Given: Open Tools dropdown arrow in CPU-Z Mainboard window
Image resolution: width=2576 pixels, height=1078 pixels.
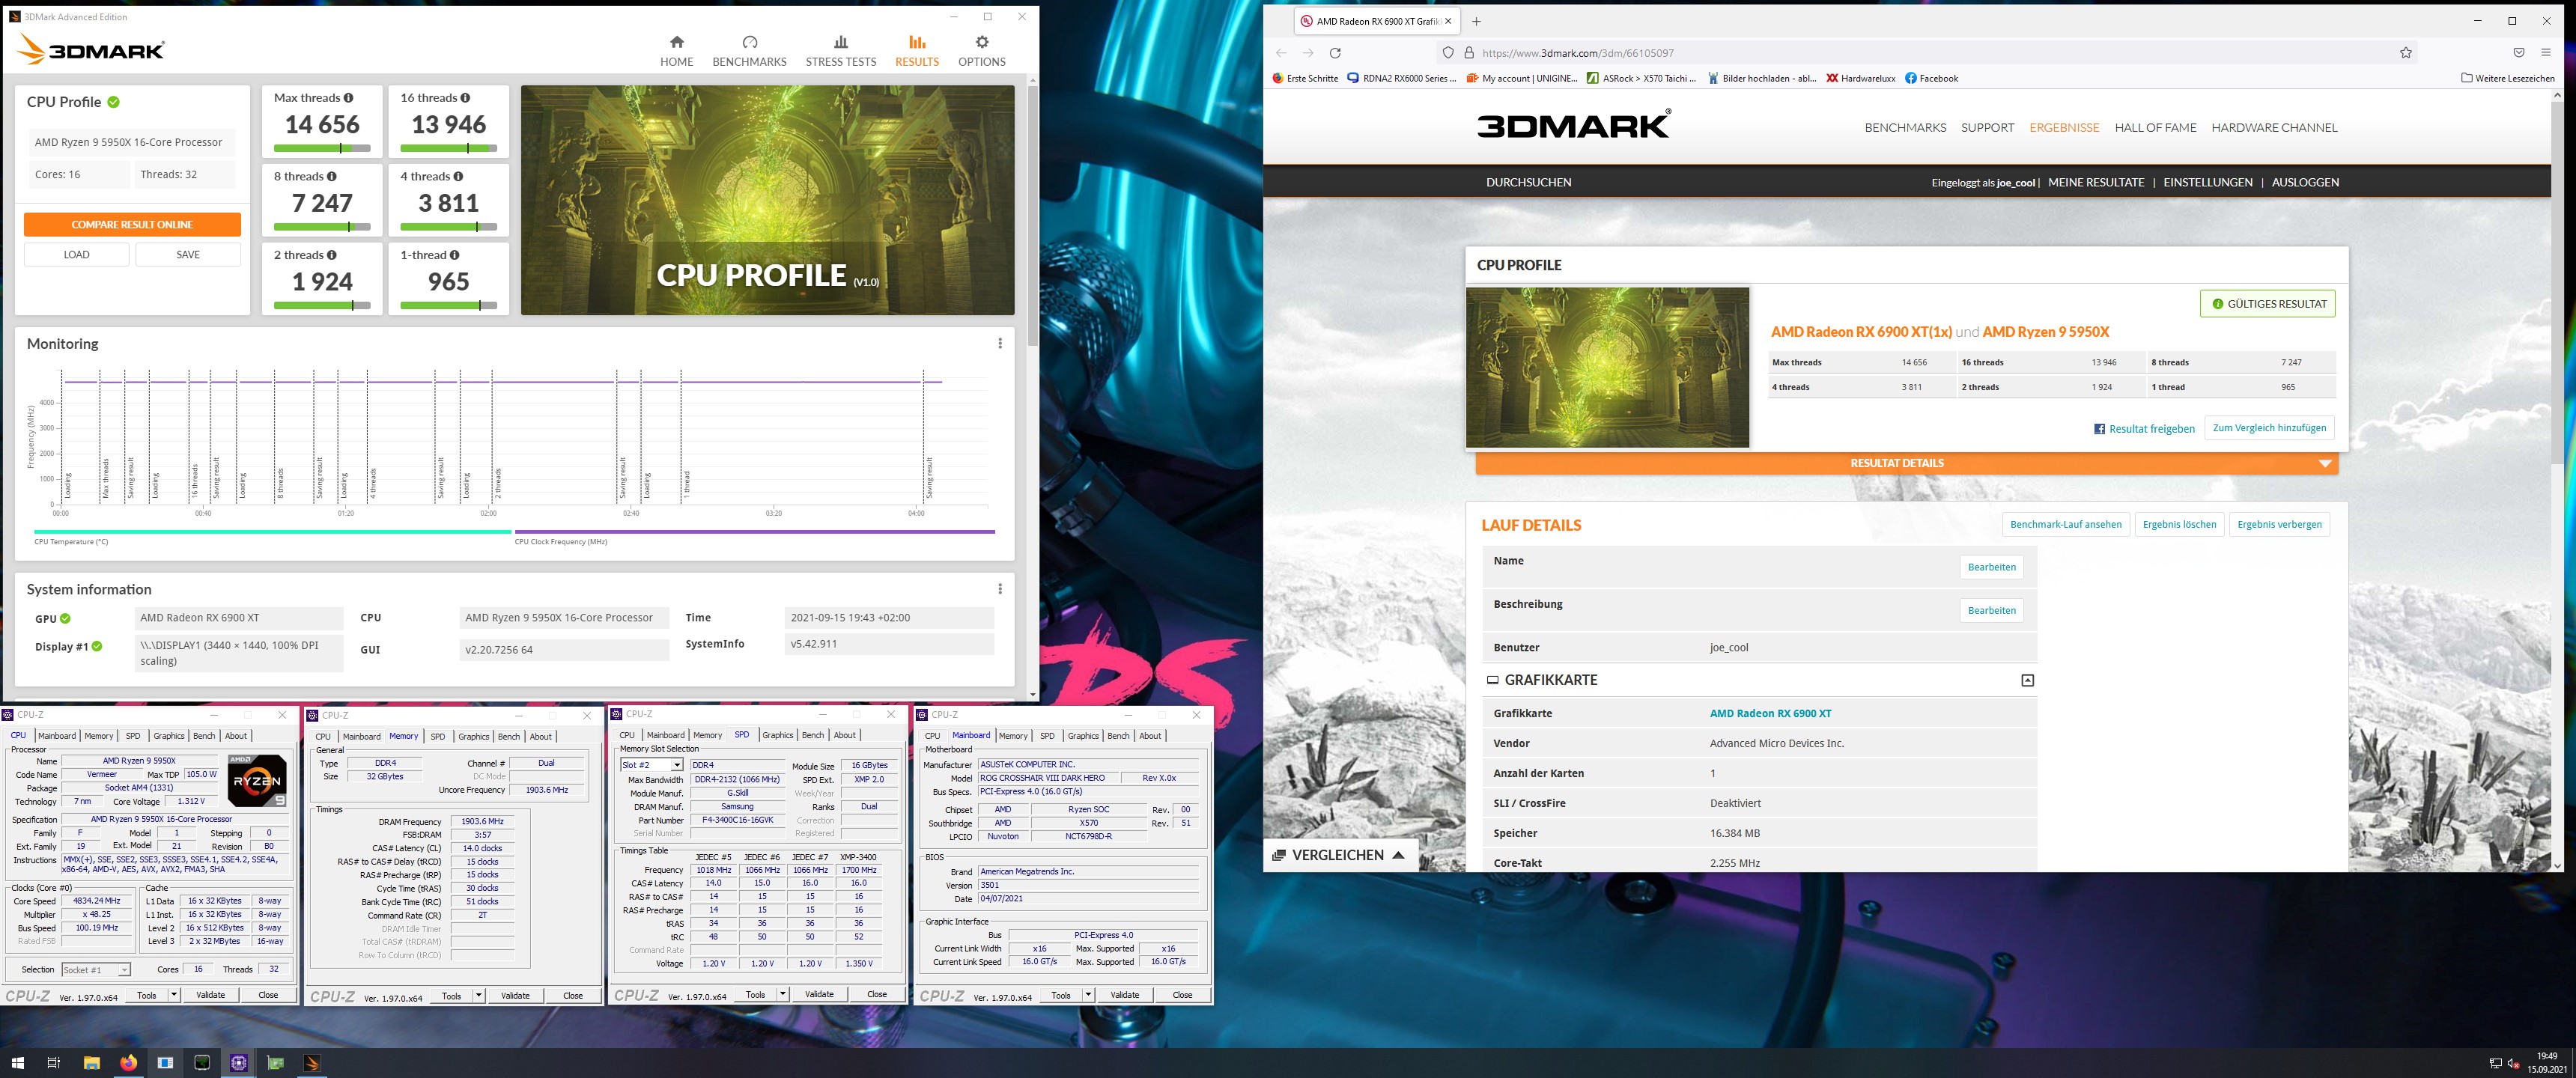Looking at the screenshot, I should pyautogui.click(x=1088, y=995).
